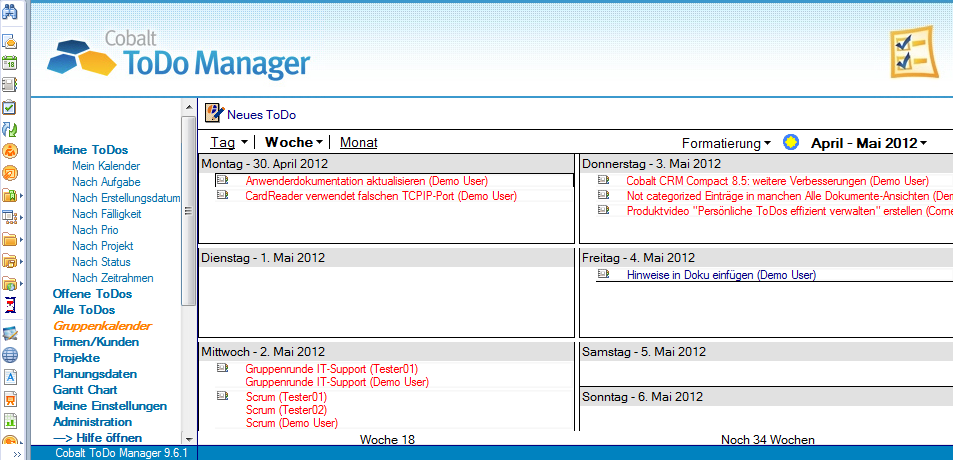Screen dimensions: 953x460
Task: Select Nach Aufgabe view
Action: coord(106,182)
